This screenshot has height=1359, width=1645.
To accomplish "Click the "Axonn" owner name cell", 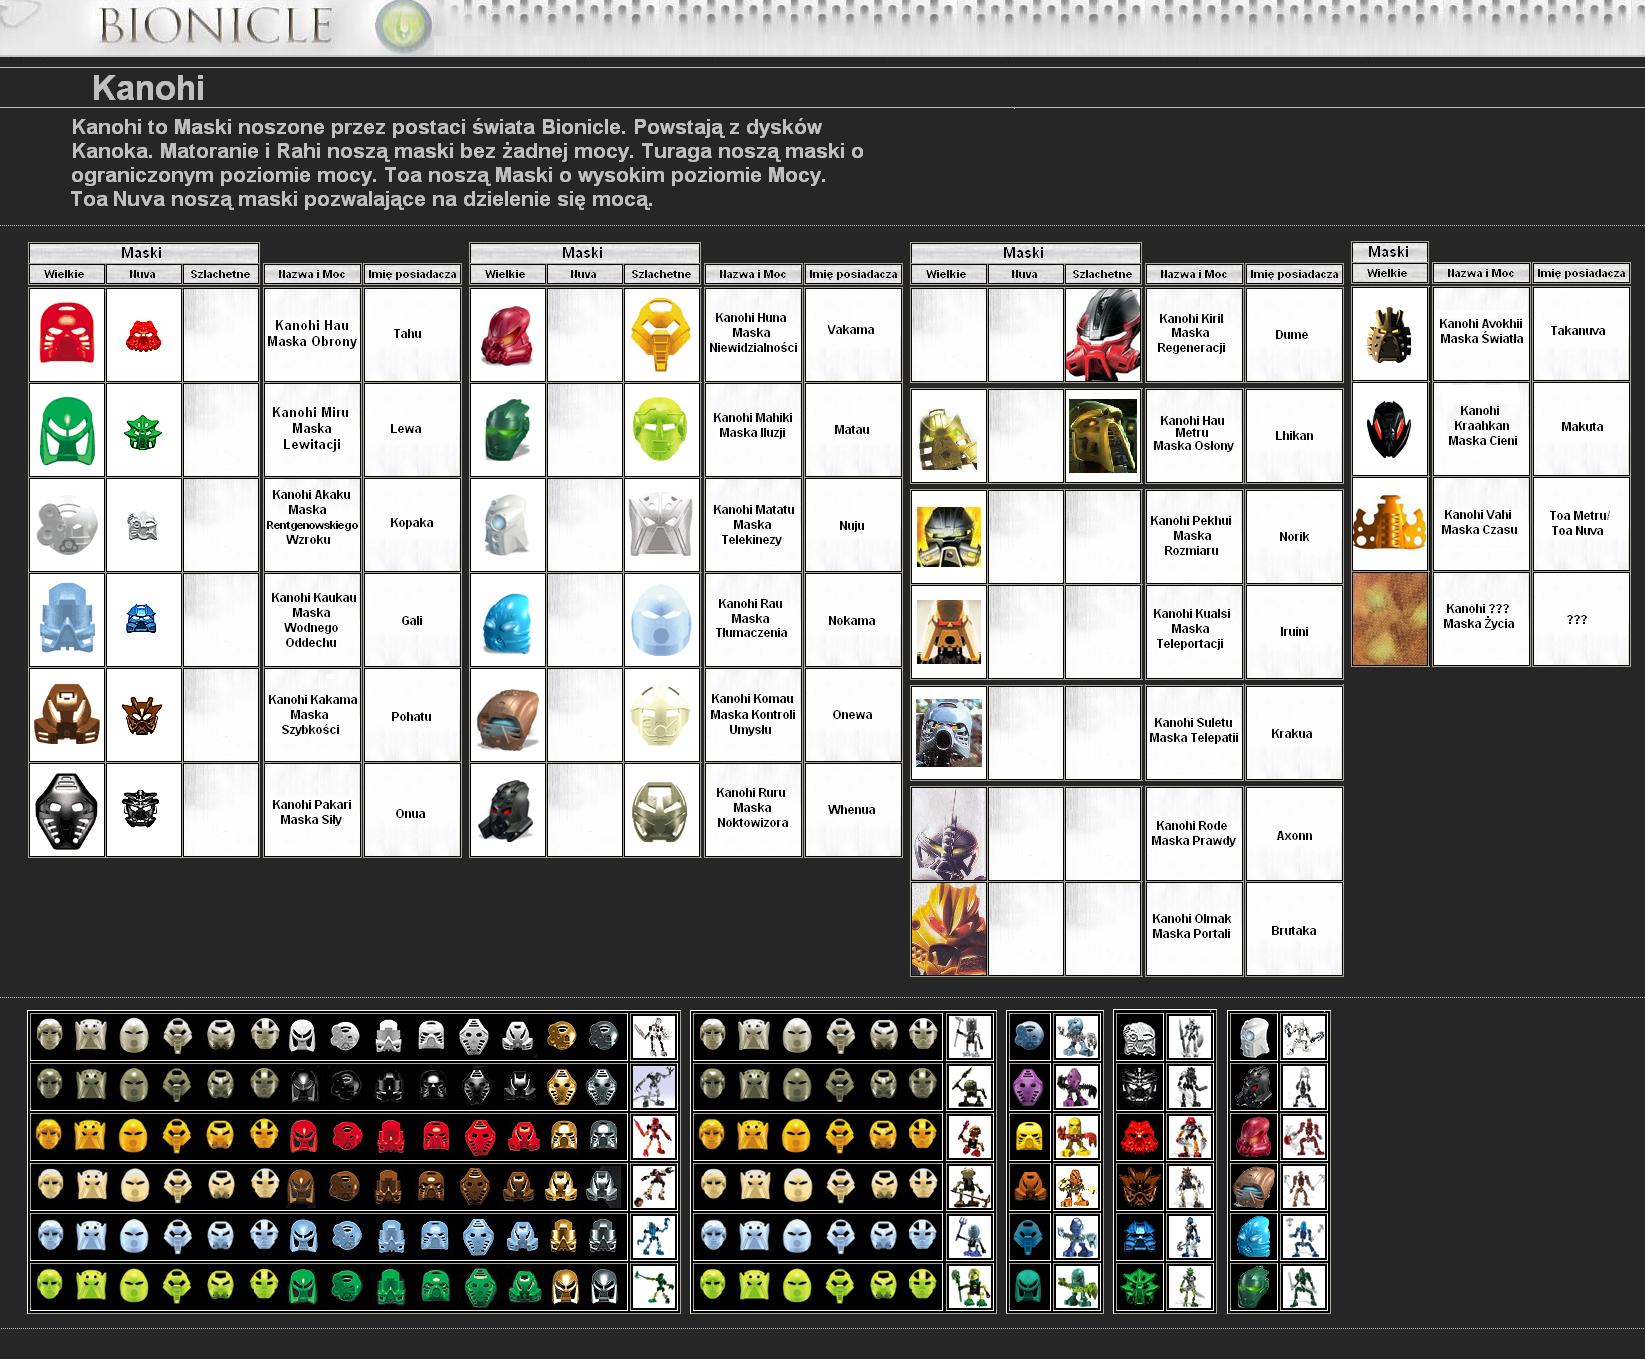I will 1293,834.
